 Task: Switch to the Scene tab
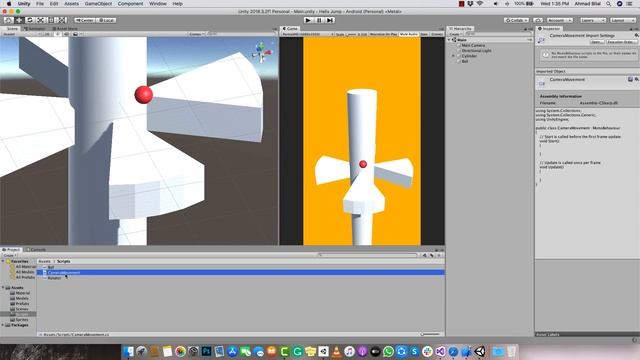tap(11, 29)
